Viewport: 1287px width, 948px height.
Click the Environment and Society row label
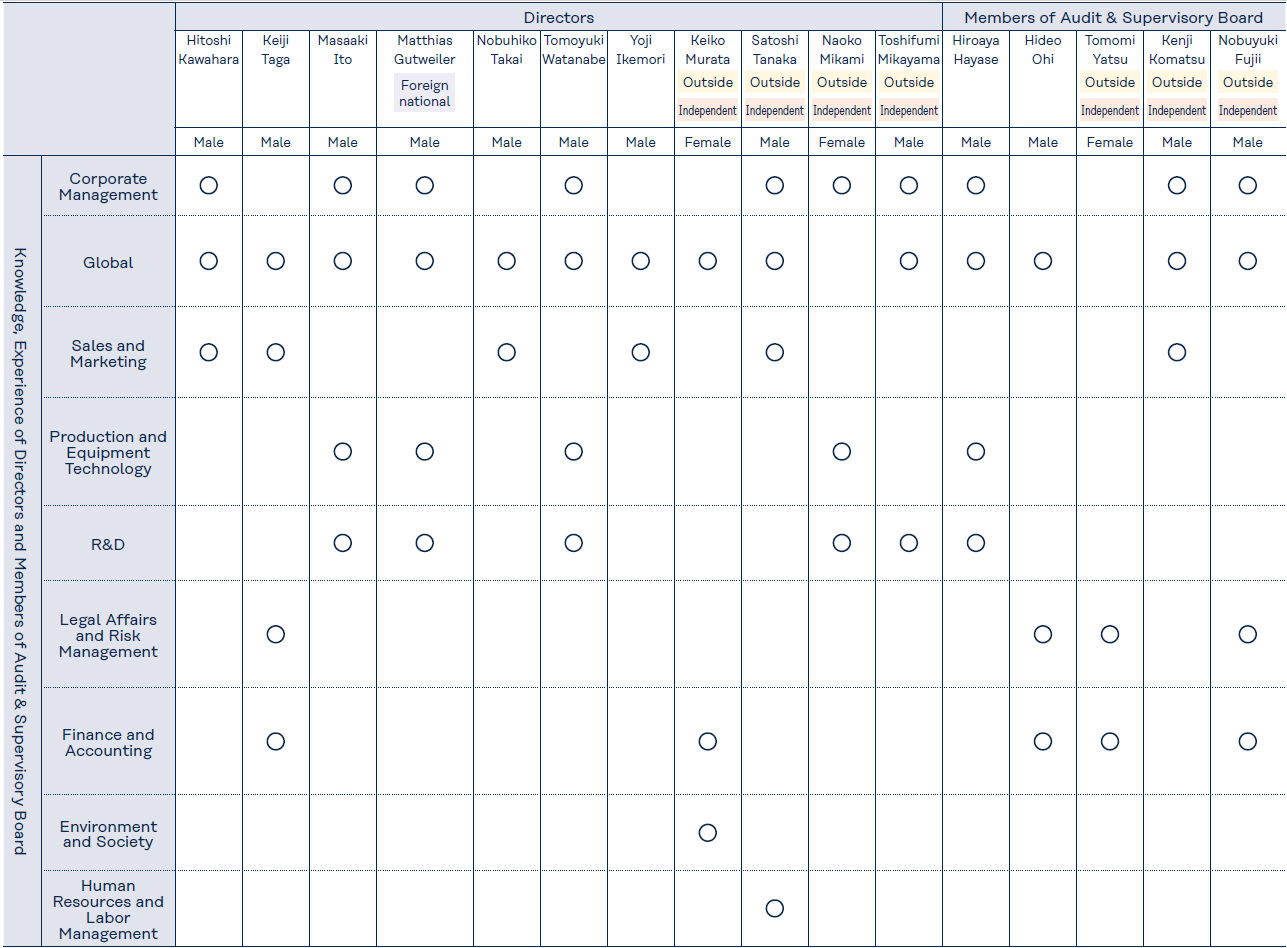pyautogui.click(x=108, y=834)
